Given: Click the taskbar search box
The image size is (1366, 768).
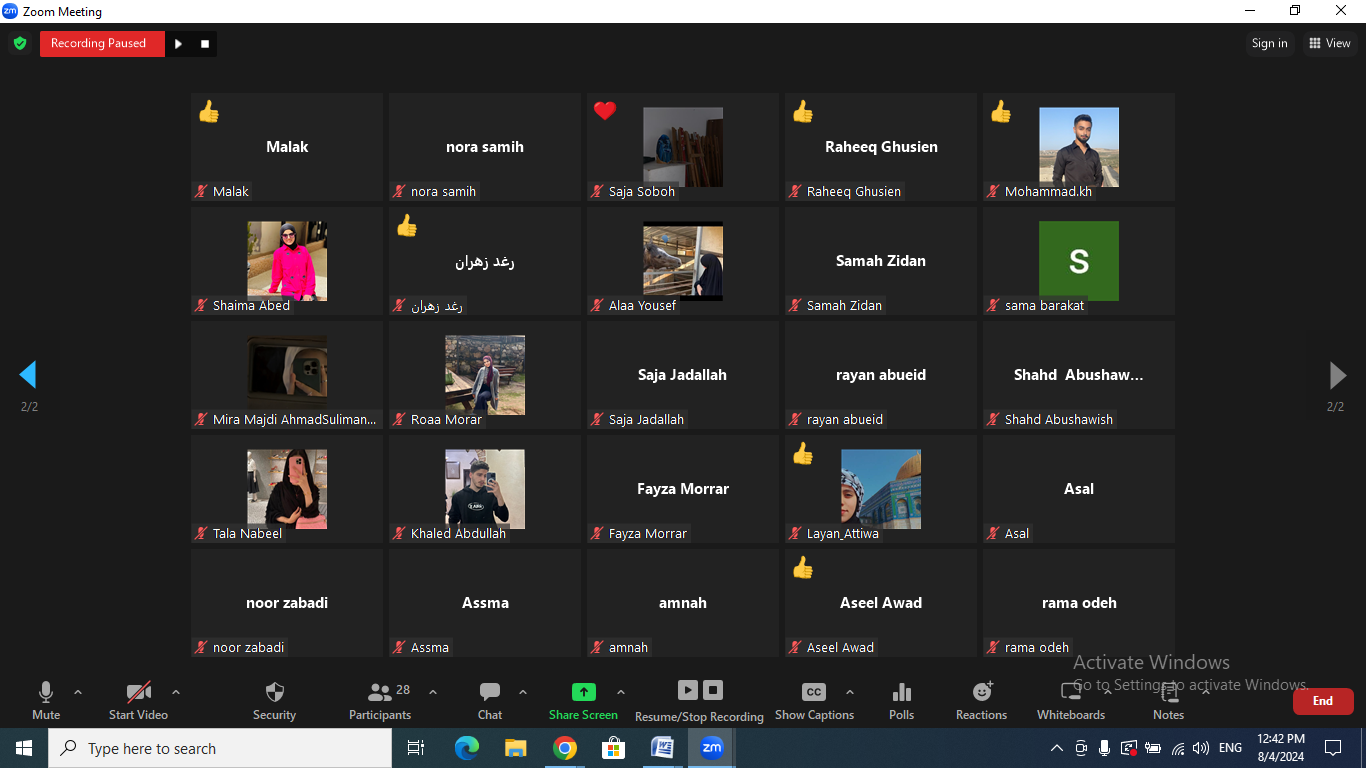Looking at the screenshot, I should (x=220, y=748).
